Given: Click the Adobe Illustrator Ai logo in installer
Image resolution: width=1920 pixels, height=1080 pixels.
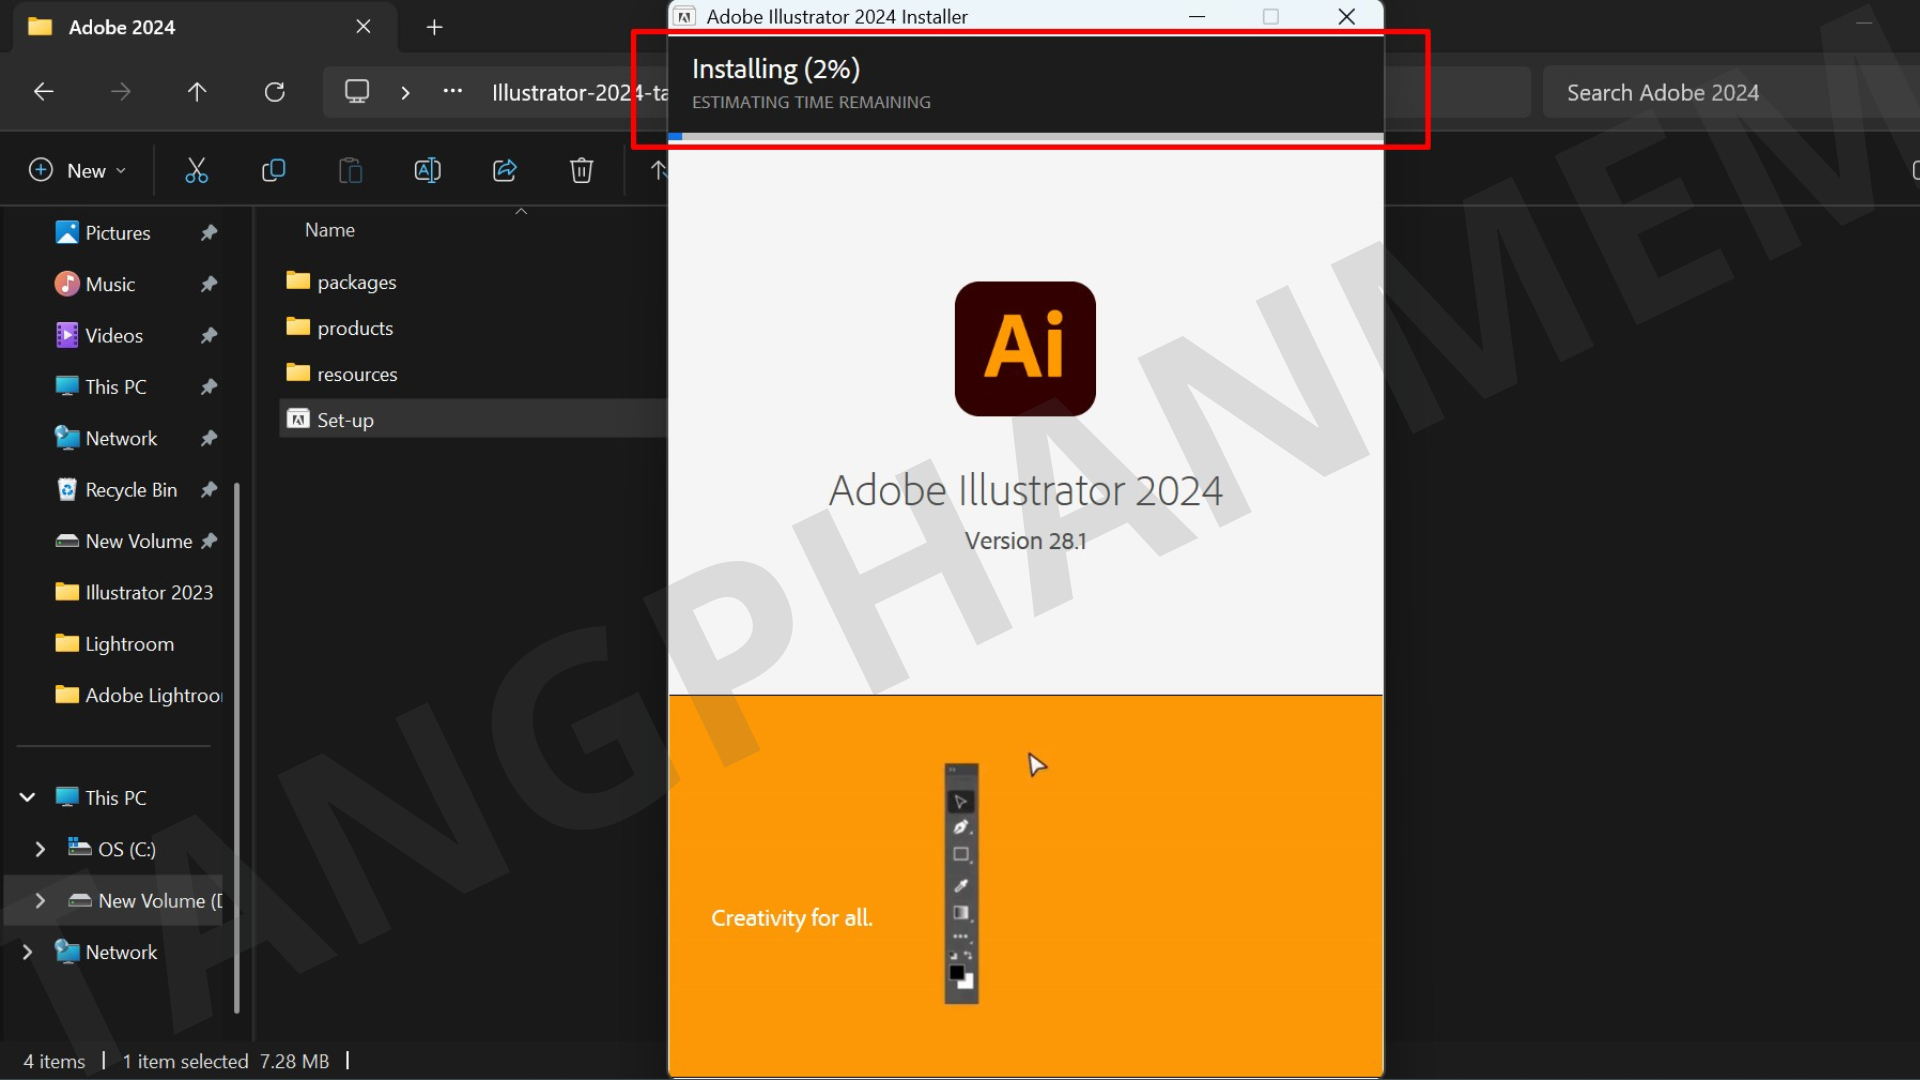Looking at the screenshot, I should (x=1025, y=348).
